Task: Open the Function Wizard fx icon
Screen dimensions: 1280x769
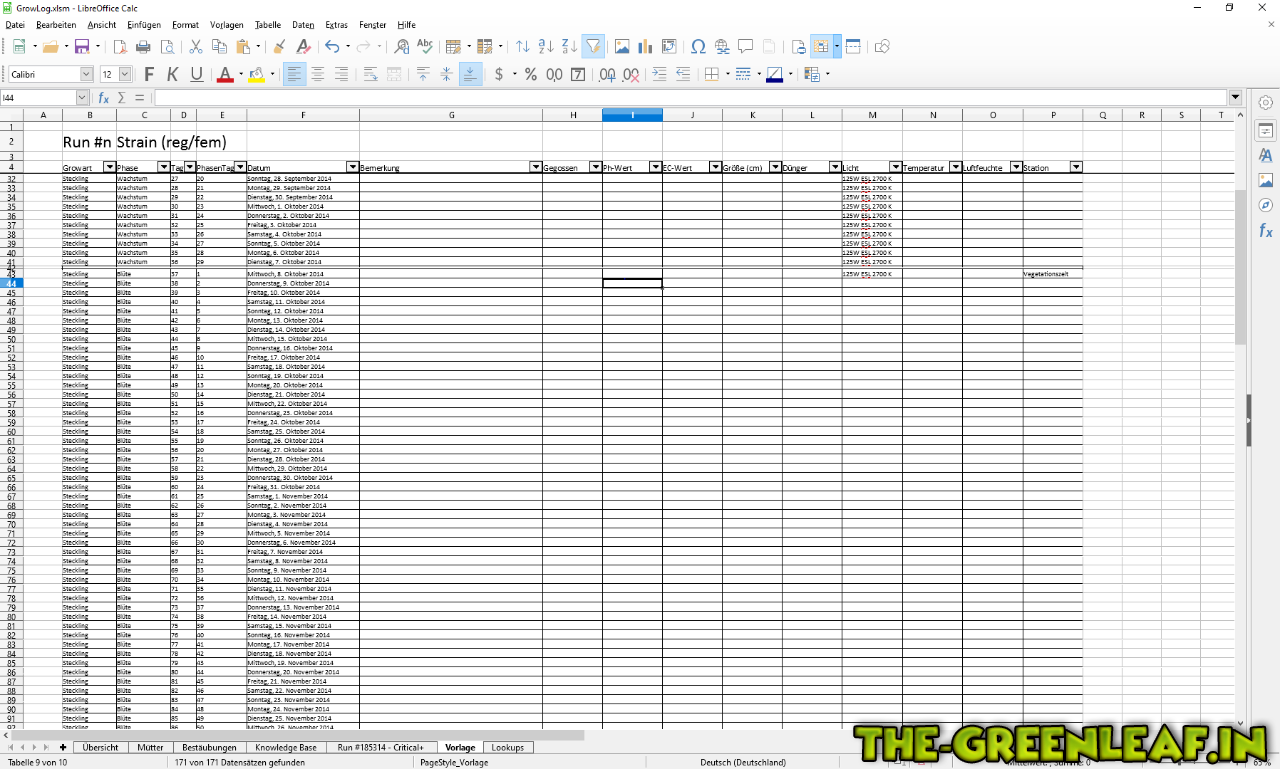Action: 103,98
